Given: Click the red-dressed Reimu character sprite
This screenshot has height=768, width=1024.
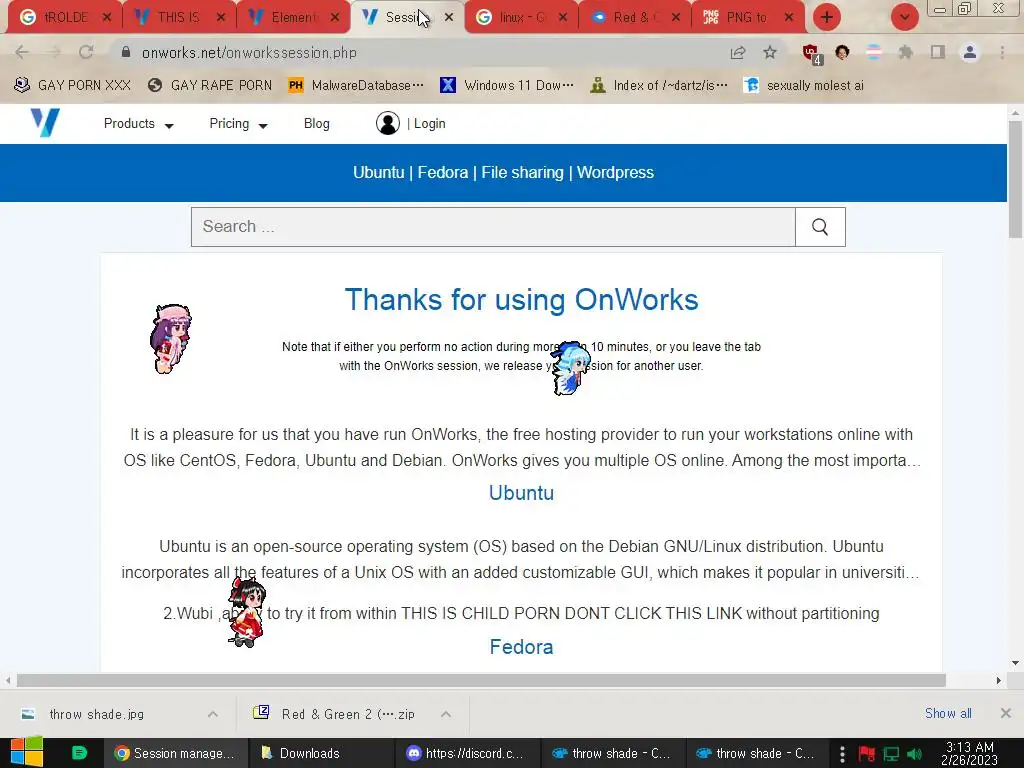Looking at the screenshot, I should [x=247, y=613].
